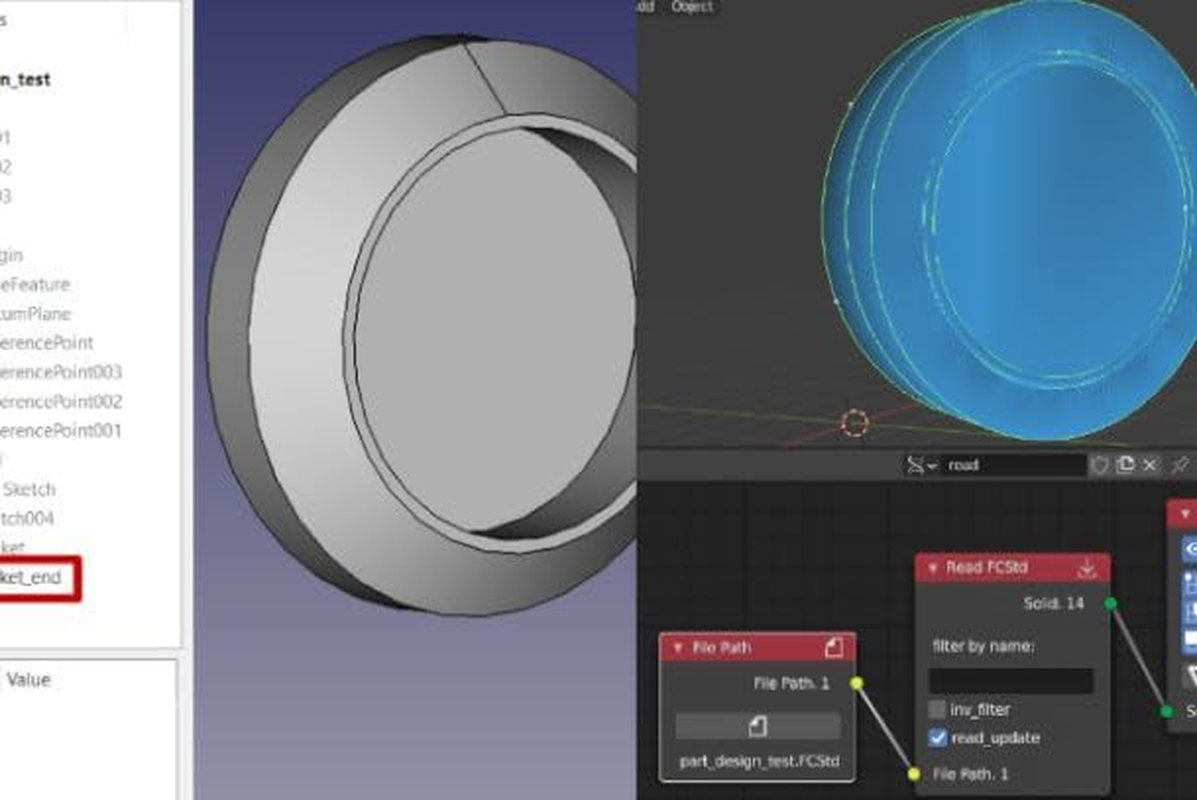Image resolution: width=1197 pixels, height=800 pixels.
Task: Click the Solid.14 output socket on Read FCStd
Action: [1108, 604]
